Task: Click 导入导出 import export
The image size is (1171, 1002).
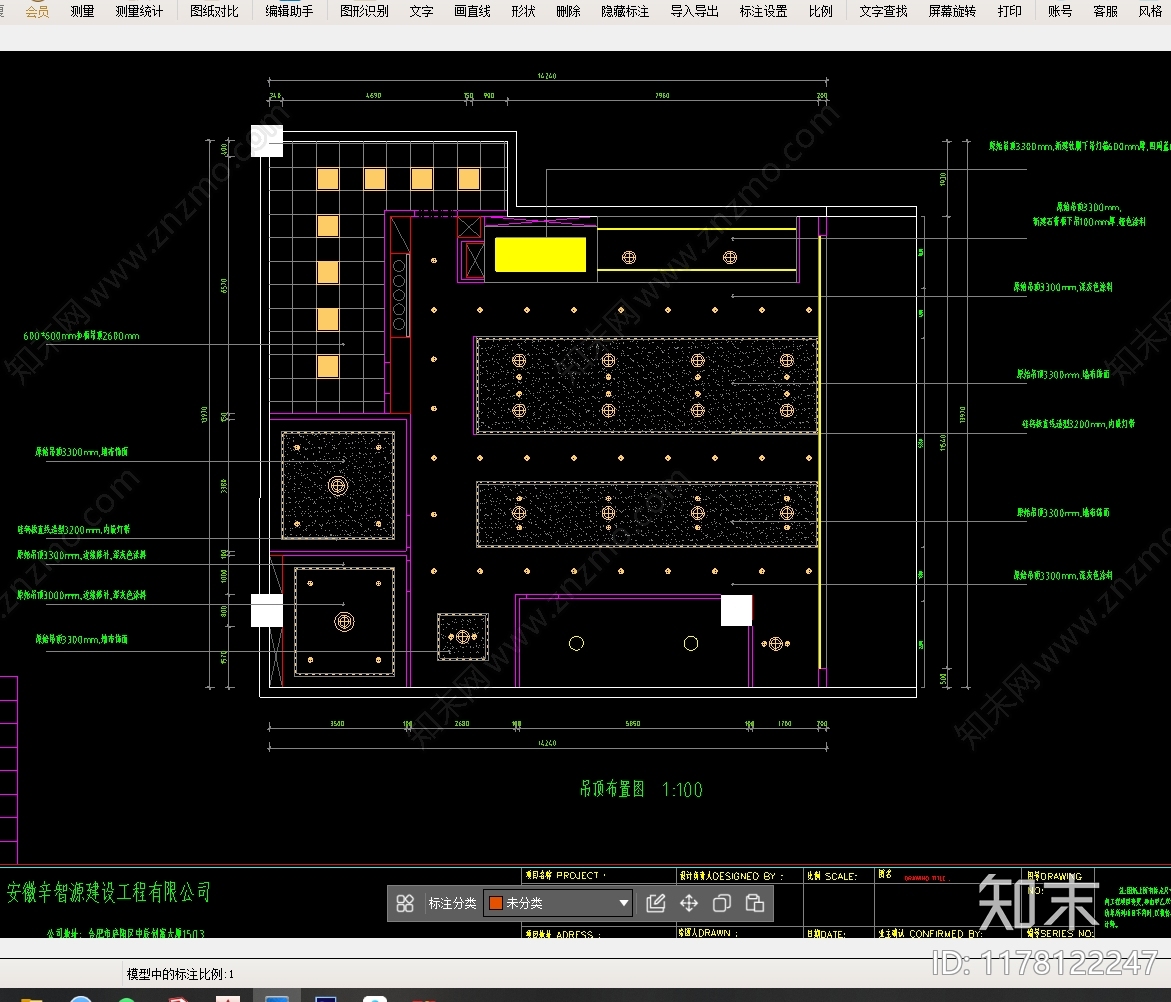Action: (695, 11)
